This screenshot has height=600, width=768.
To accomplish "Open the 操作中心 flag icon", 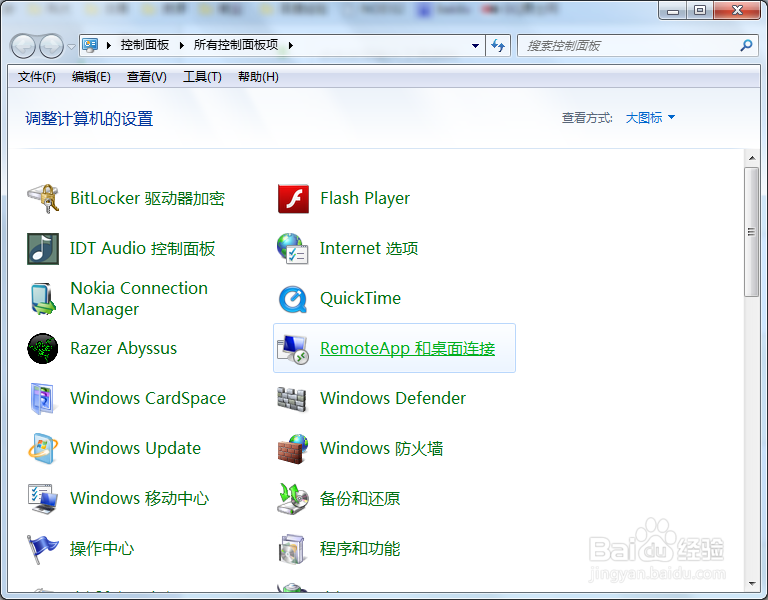I will [43, 549].
